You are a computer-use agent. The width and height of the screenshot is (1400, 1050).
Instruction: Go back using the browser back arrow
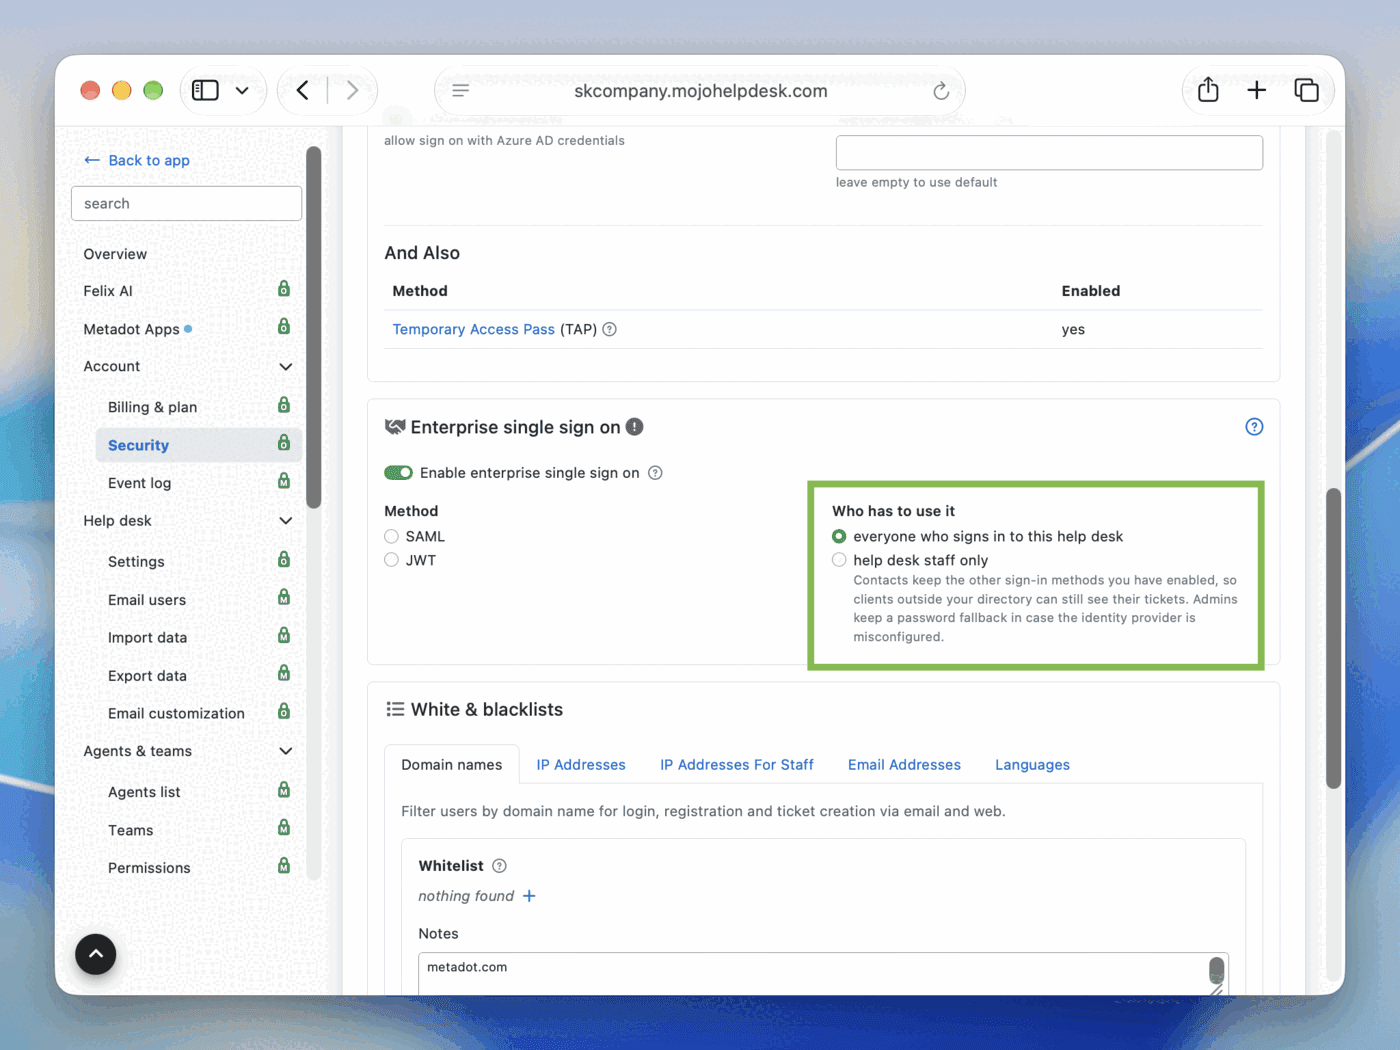302,91
